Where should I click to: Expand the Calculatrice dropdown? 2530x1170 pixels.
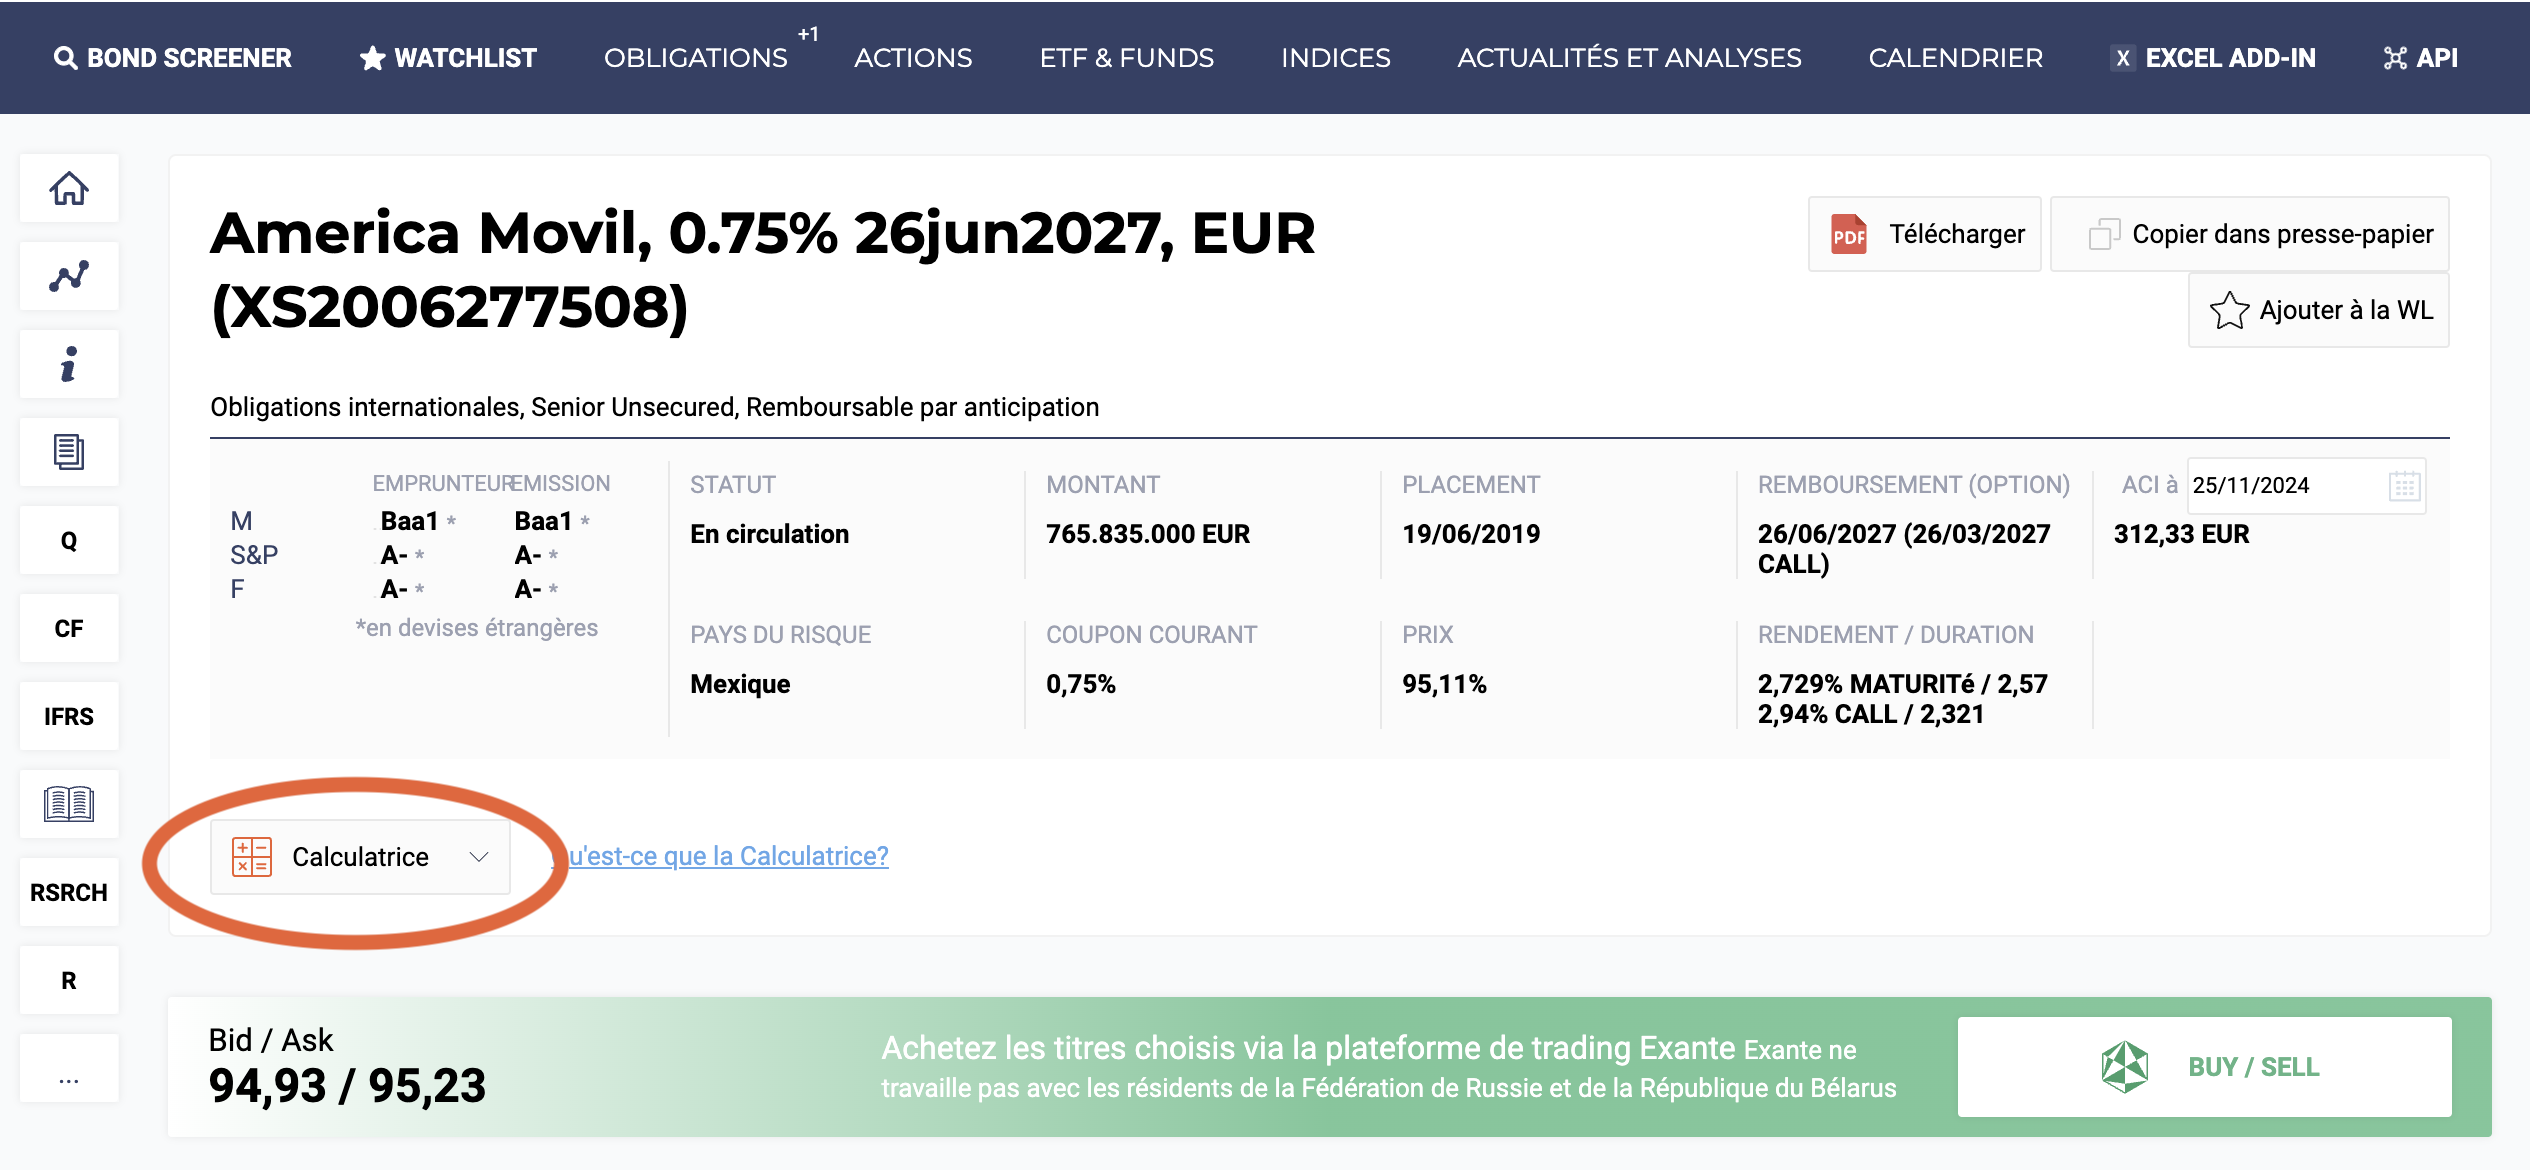(360, 857)
